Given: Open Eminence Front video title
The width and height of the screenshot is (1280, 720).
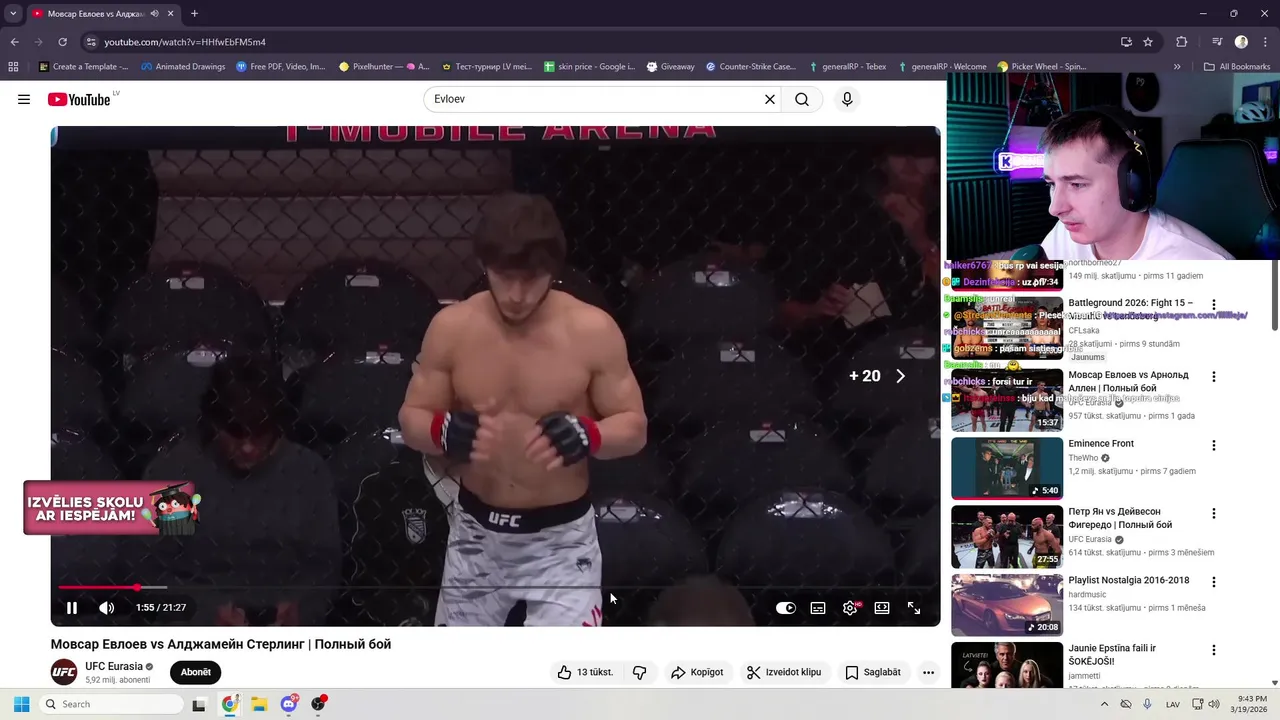Looking at the screenshot, I should click(x=1101, y=444).
